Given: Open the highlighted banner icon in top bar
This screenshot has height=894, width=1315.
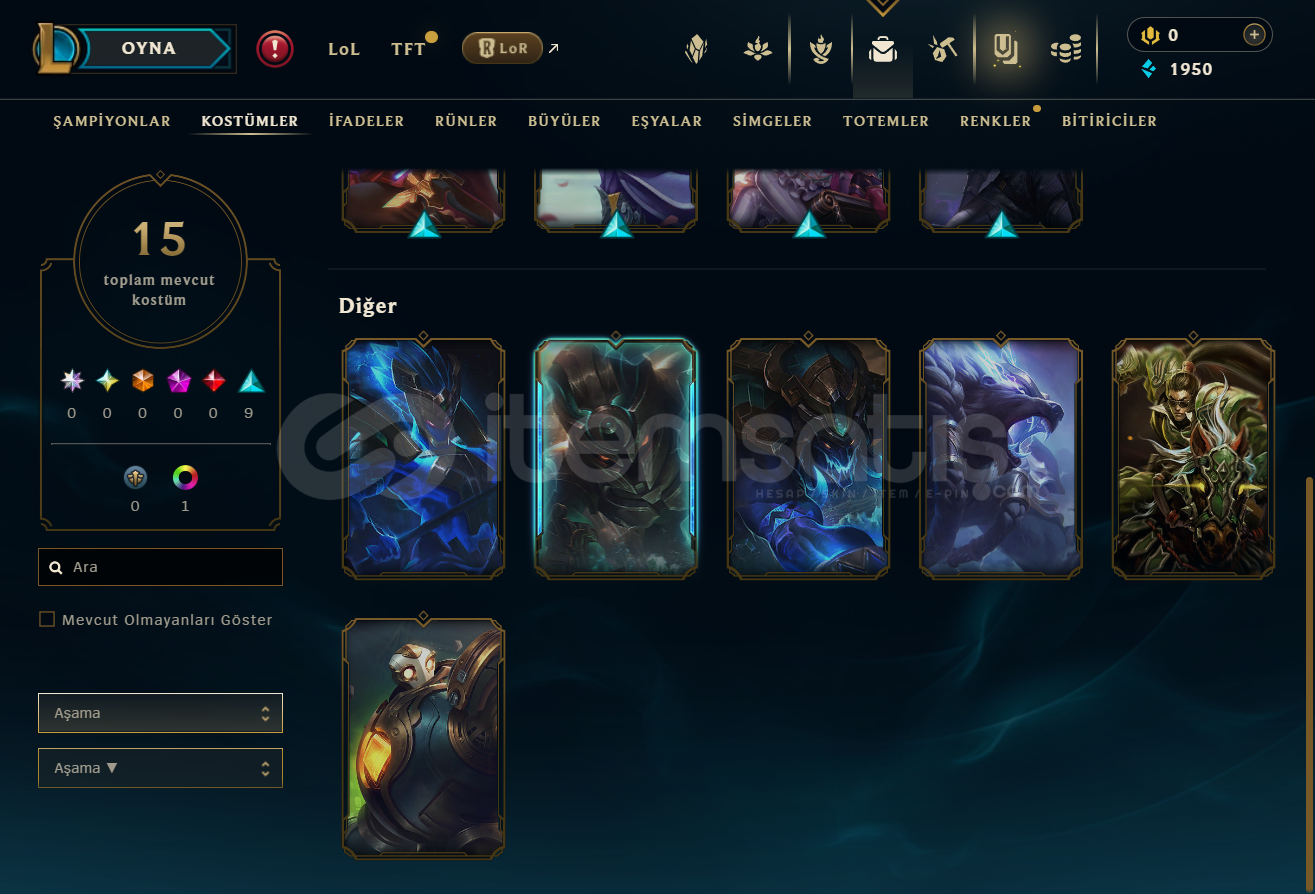Looking at the screenshot, I should tap(1005, 49).
